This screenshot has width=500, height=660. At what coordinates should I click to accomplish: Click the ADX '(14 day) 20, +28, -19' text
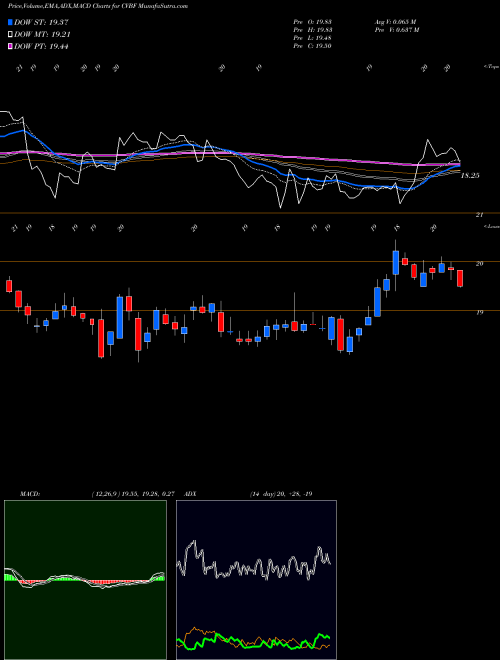pos(281,494)
